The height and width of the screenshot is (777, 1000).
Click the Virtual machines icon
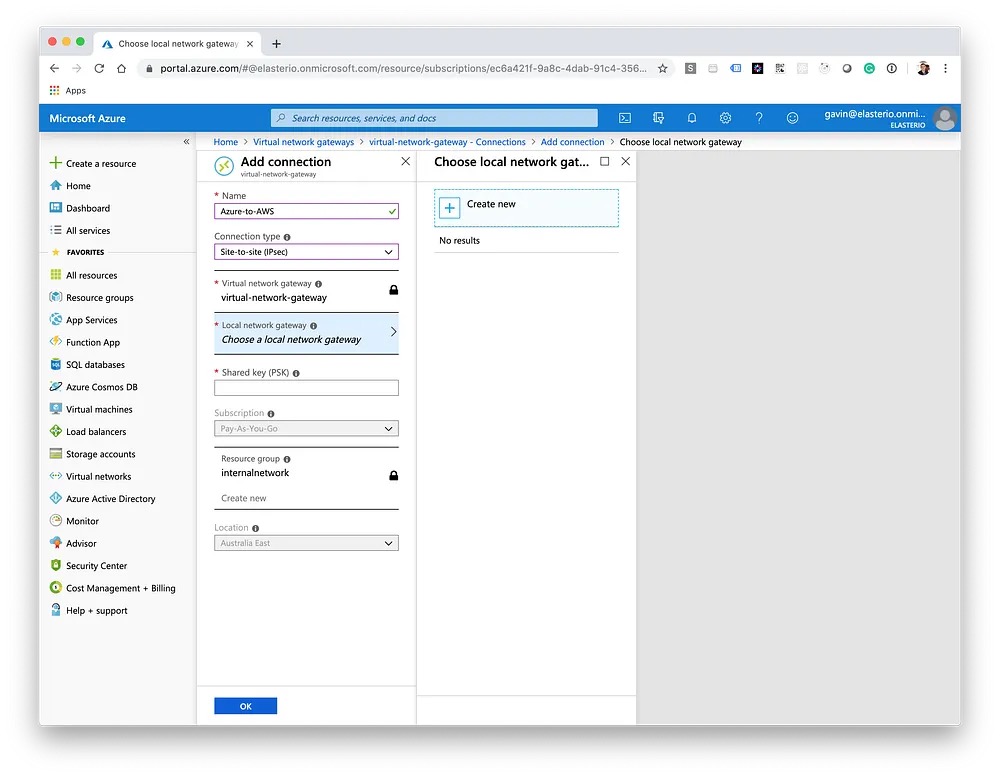point(55,409)
